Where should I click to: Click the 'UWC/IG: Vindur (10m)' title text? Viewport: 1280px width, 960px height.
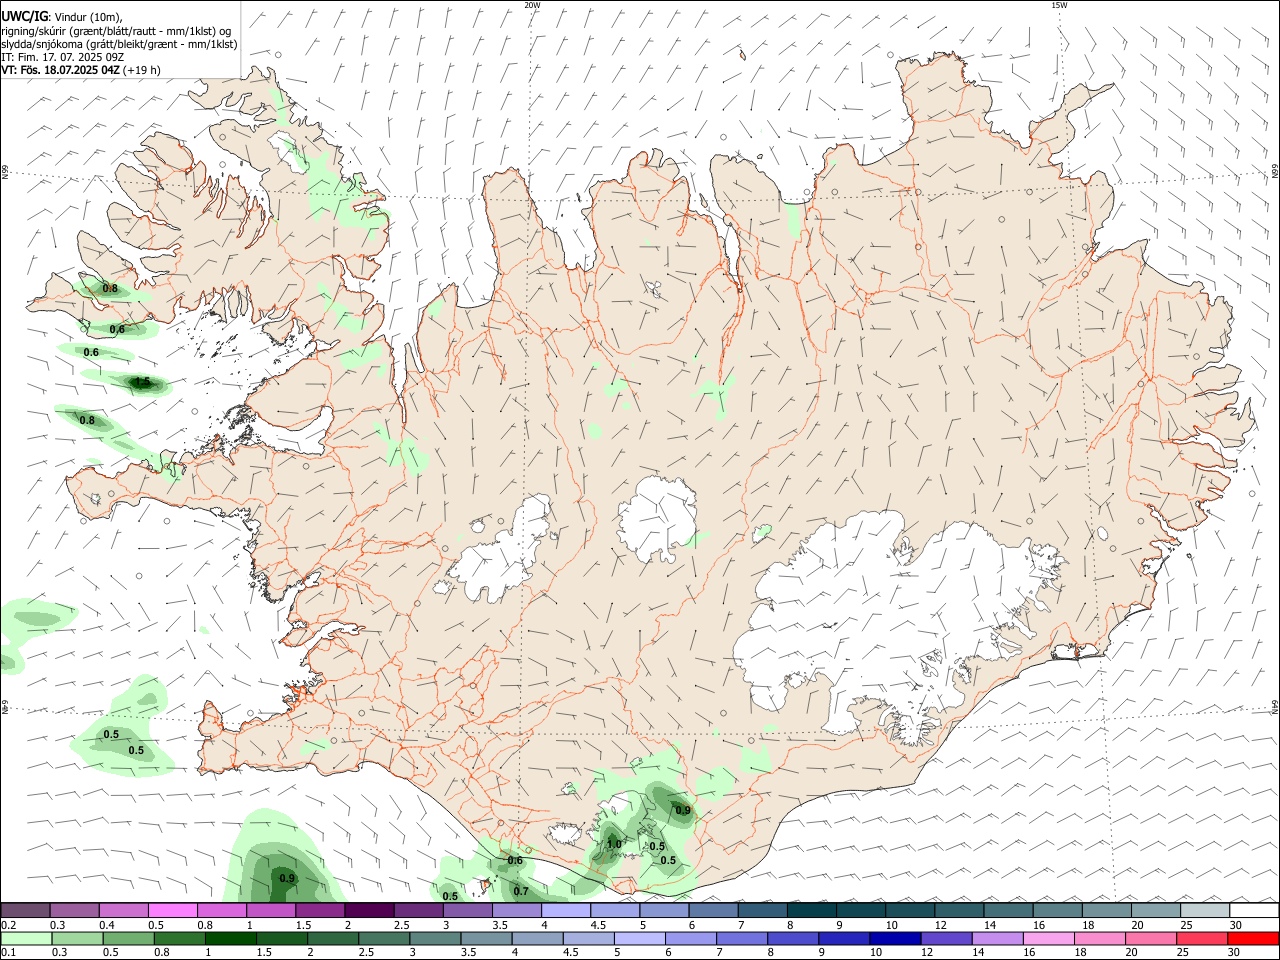pyautogui.click(x=62, y=17)
